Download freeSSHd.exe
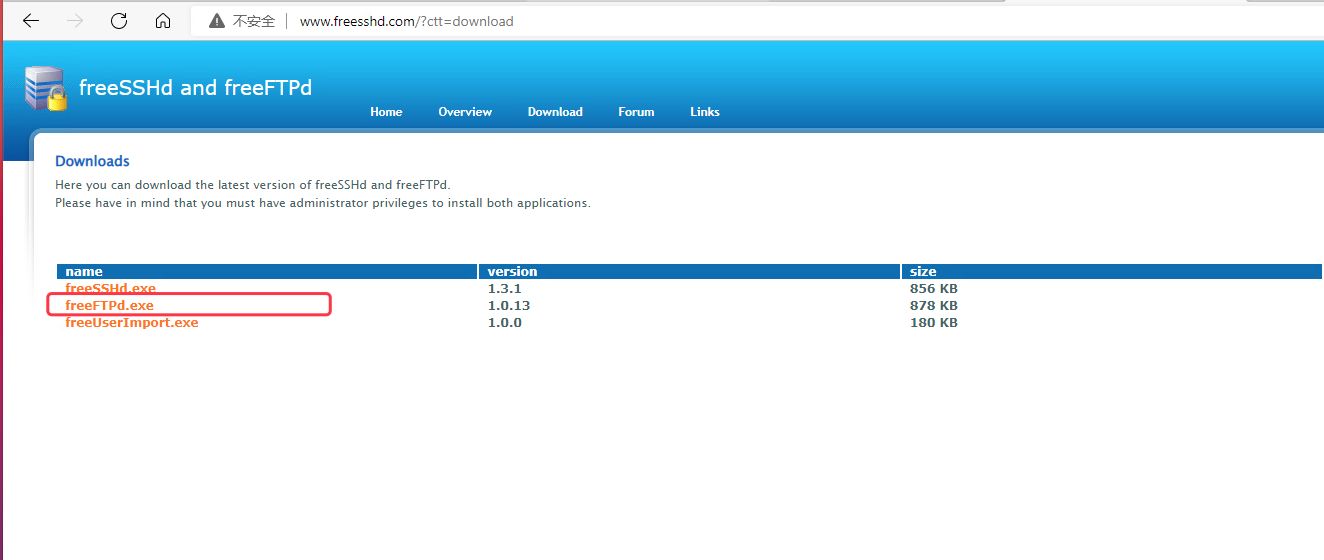Screen dimensions: 1324x560 (110, 288)
